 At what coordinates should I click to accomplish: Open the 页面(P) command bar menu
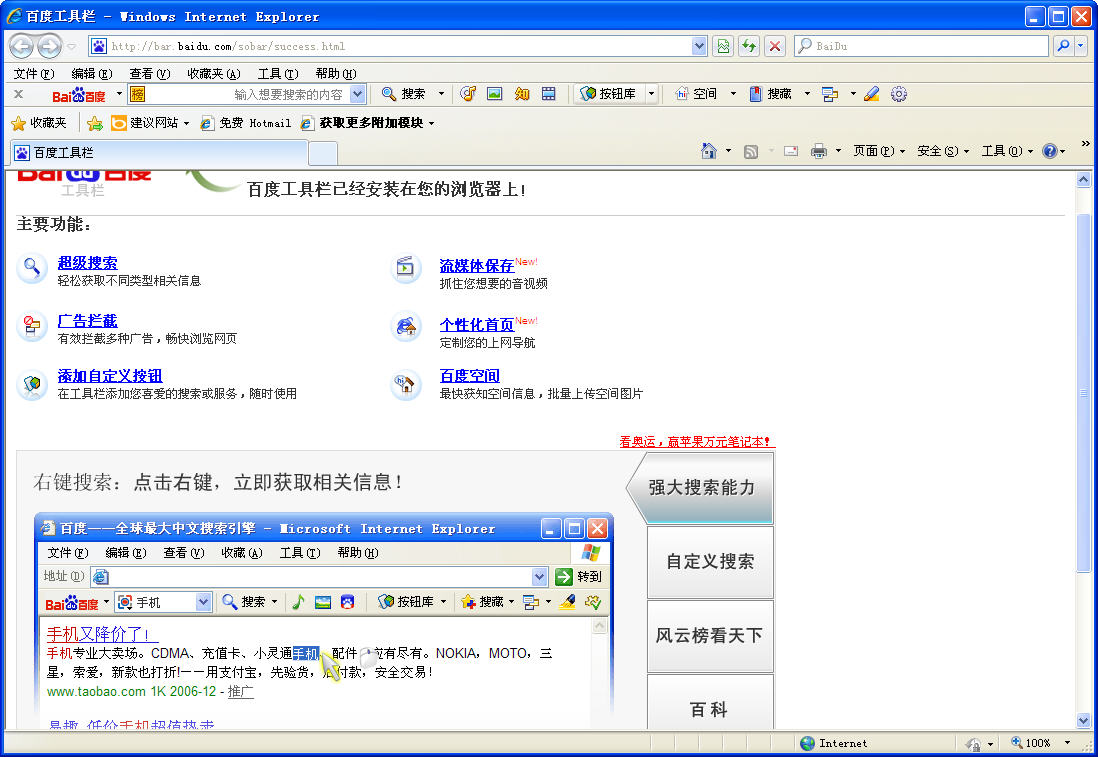tap(879, 151)
